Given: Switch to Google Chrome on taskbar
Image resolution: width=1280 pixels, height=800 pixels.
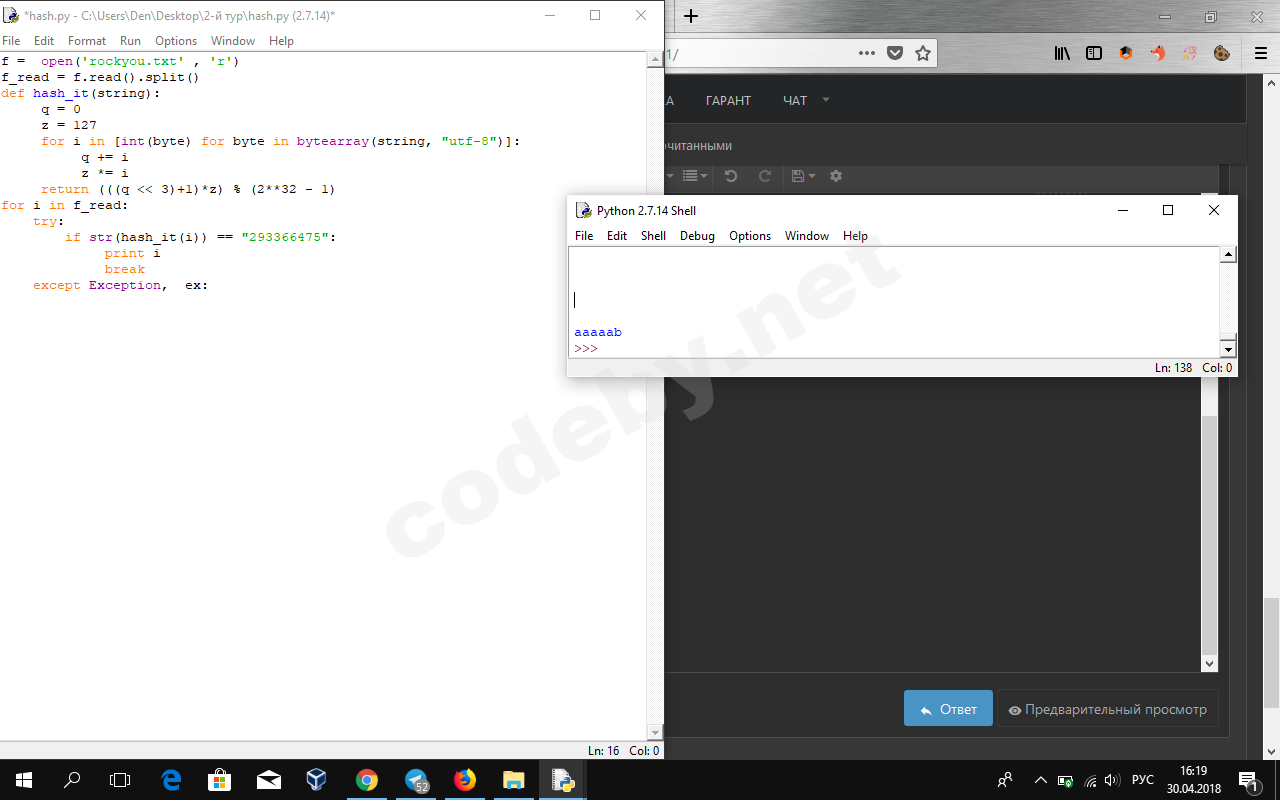Looking at the screenshot, I should (x=366, y=780).
